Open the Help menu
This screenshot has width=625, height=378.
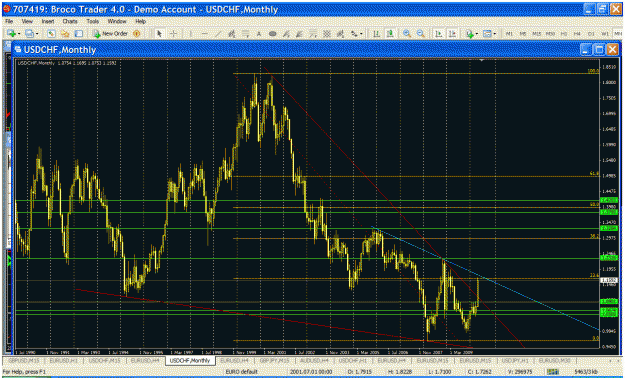140,21
